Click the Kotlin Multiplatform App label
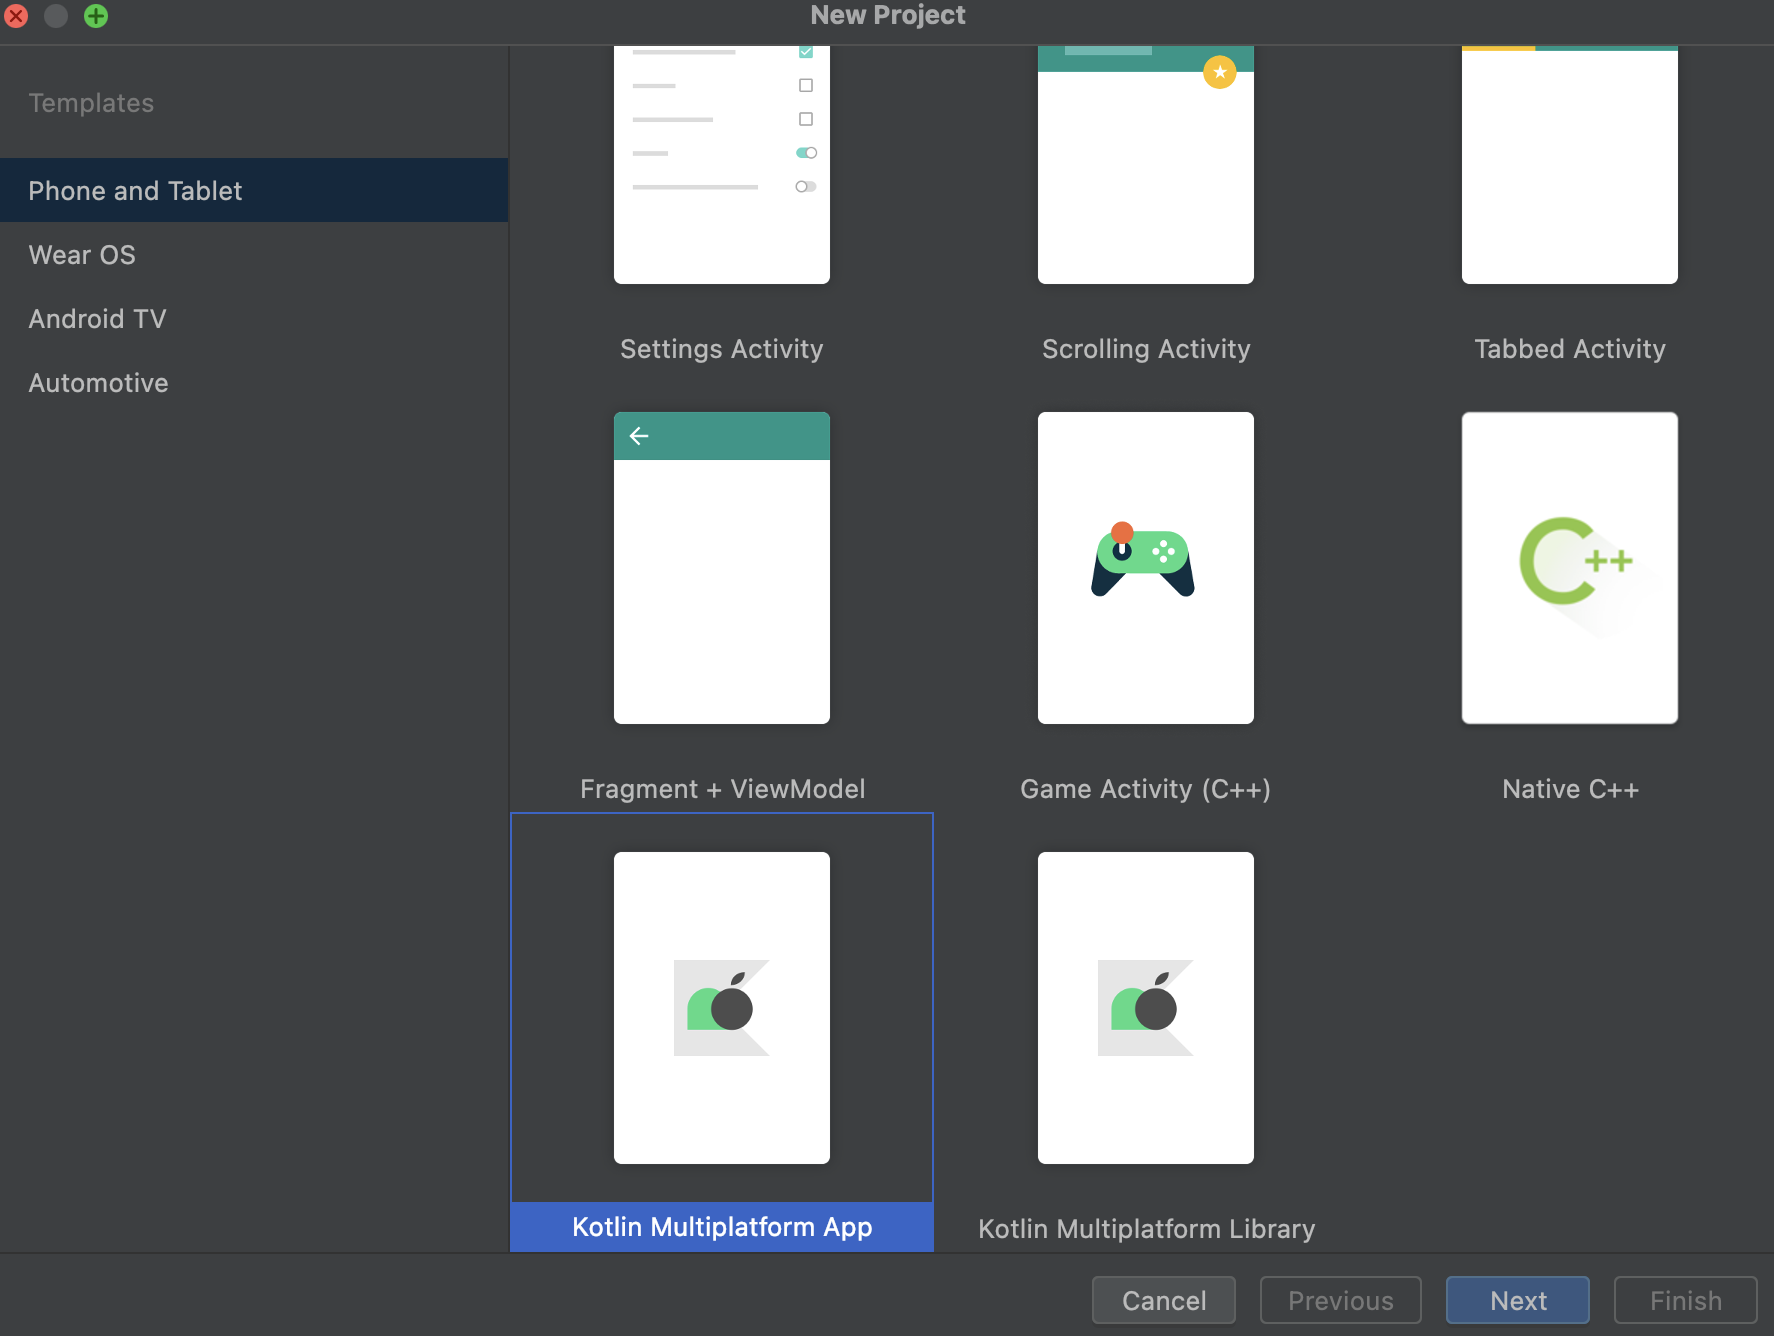Screen dimensions: 1774x1336 coord(722,1227)
